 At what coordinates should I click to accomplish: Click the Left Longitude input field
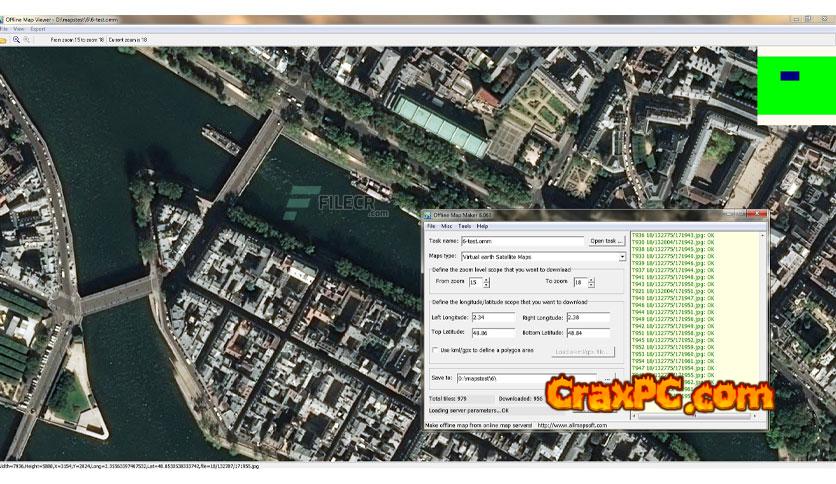[x=493, y=318]
